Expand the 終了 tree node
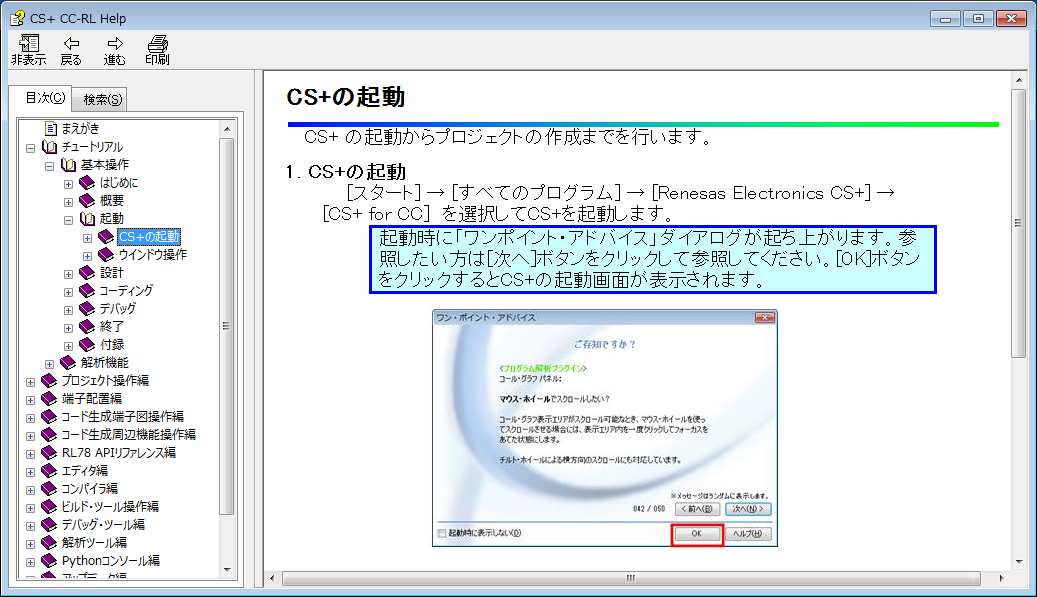1037x597 pixels. pos(68,328)
